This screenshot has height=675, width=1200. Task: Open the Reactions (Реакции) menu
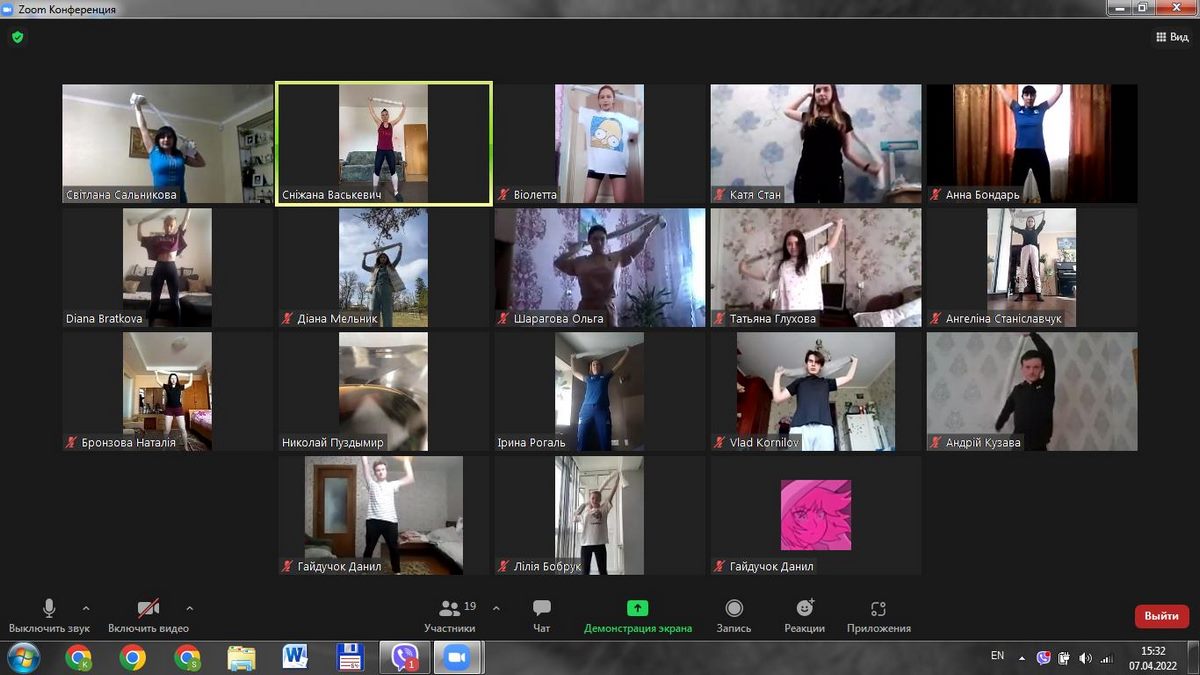tap(805, 615)
